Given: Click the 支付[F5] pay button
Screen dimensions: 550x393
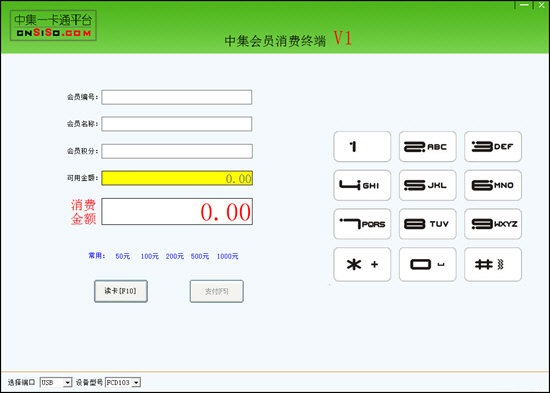Looking at the screenshot, I should coord(216,291).
